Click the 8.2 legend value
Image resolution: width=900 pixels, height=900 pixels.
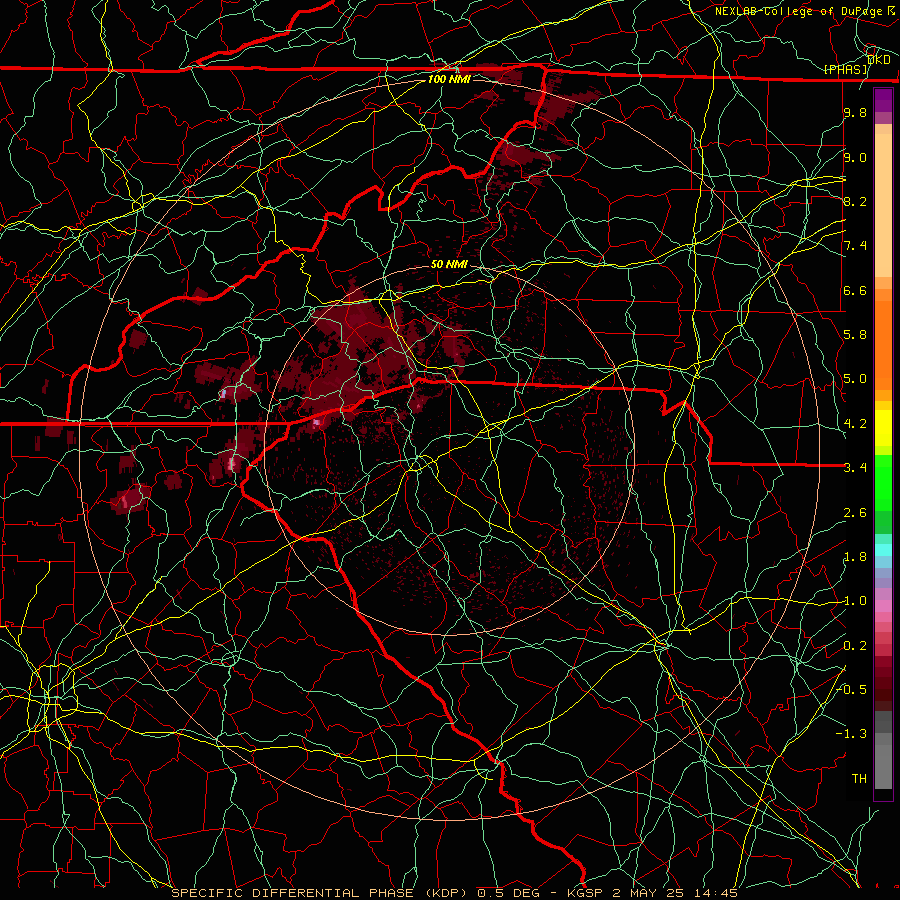click(x=855, y=201)
